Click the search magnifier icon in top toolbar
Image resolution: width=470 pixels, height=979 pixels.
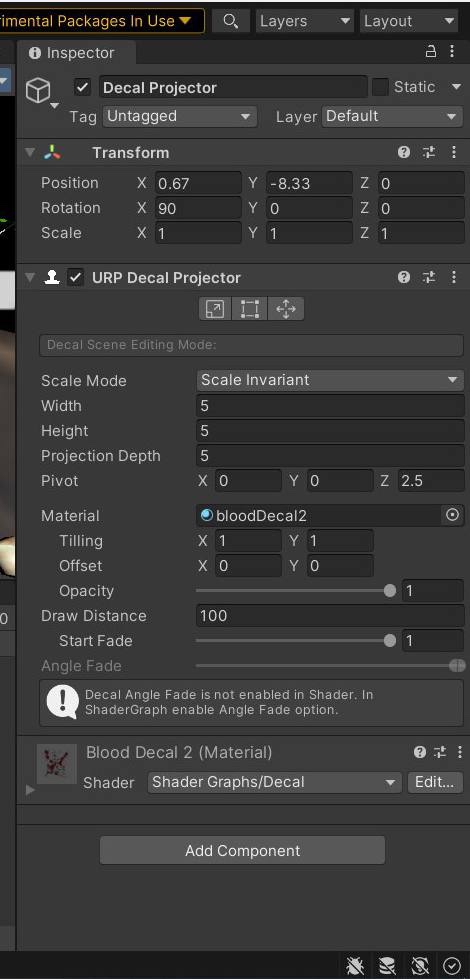(230, 21)
